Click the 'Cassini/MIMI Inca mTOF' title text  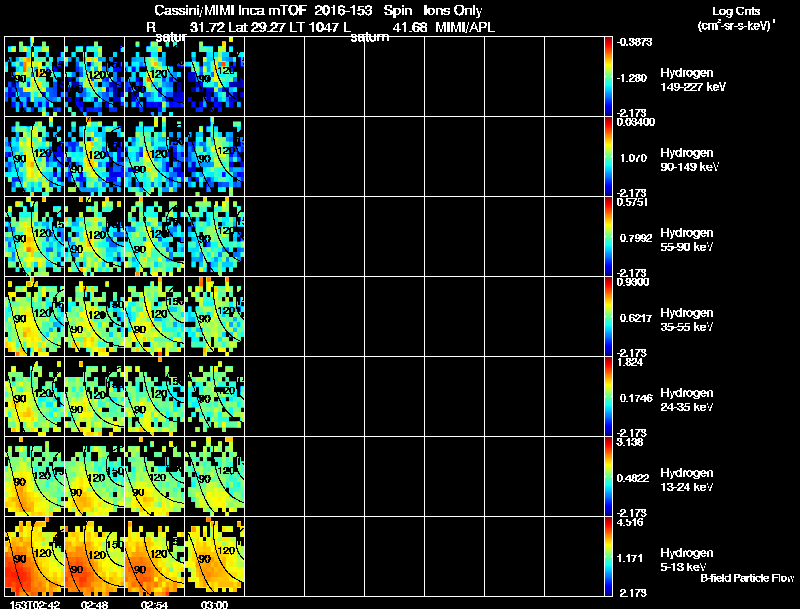coord(230,11)
